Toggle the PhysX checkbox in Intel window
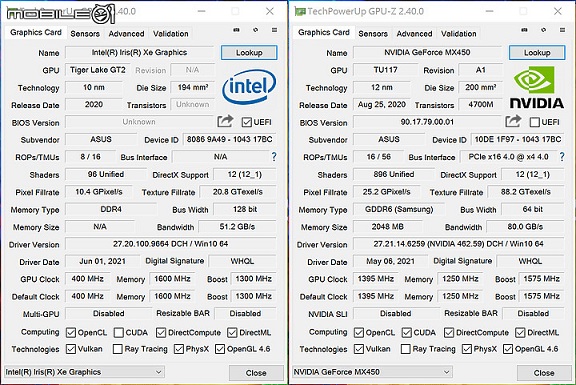The width and height of the screenshot is (576, 385). click(x=179, y=349)
